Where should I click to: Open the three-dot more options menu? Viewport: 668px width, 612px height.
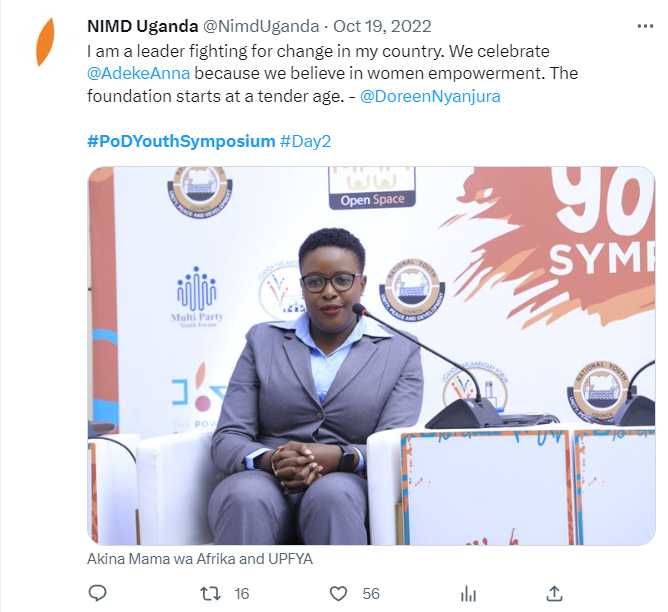(x=645, y=26)
